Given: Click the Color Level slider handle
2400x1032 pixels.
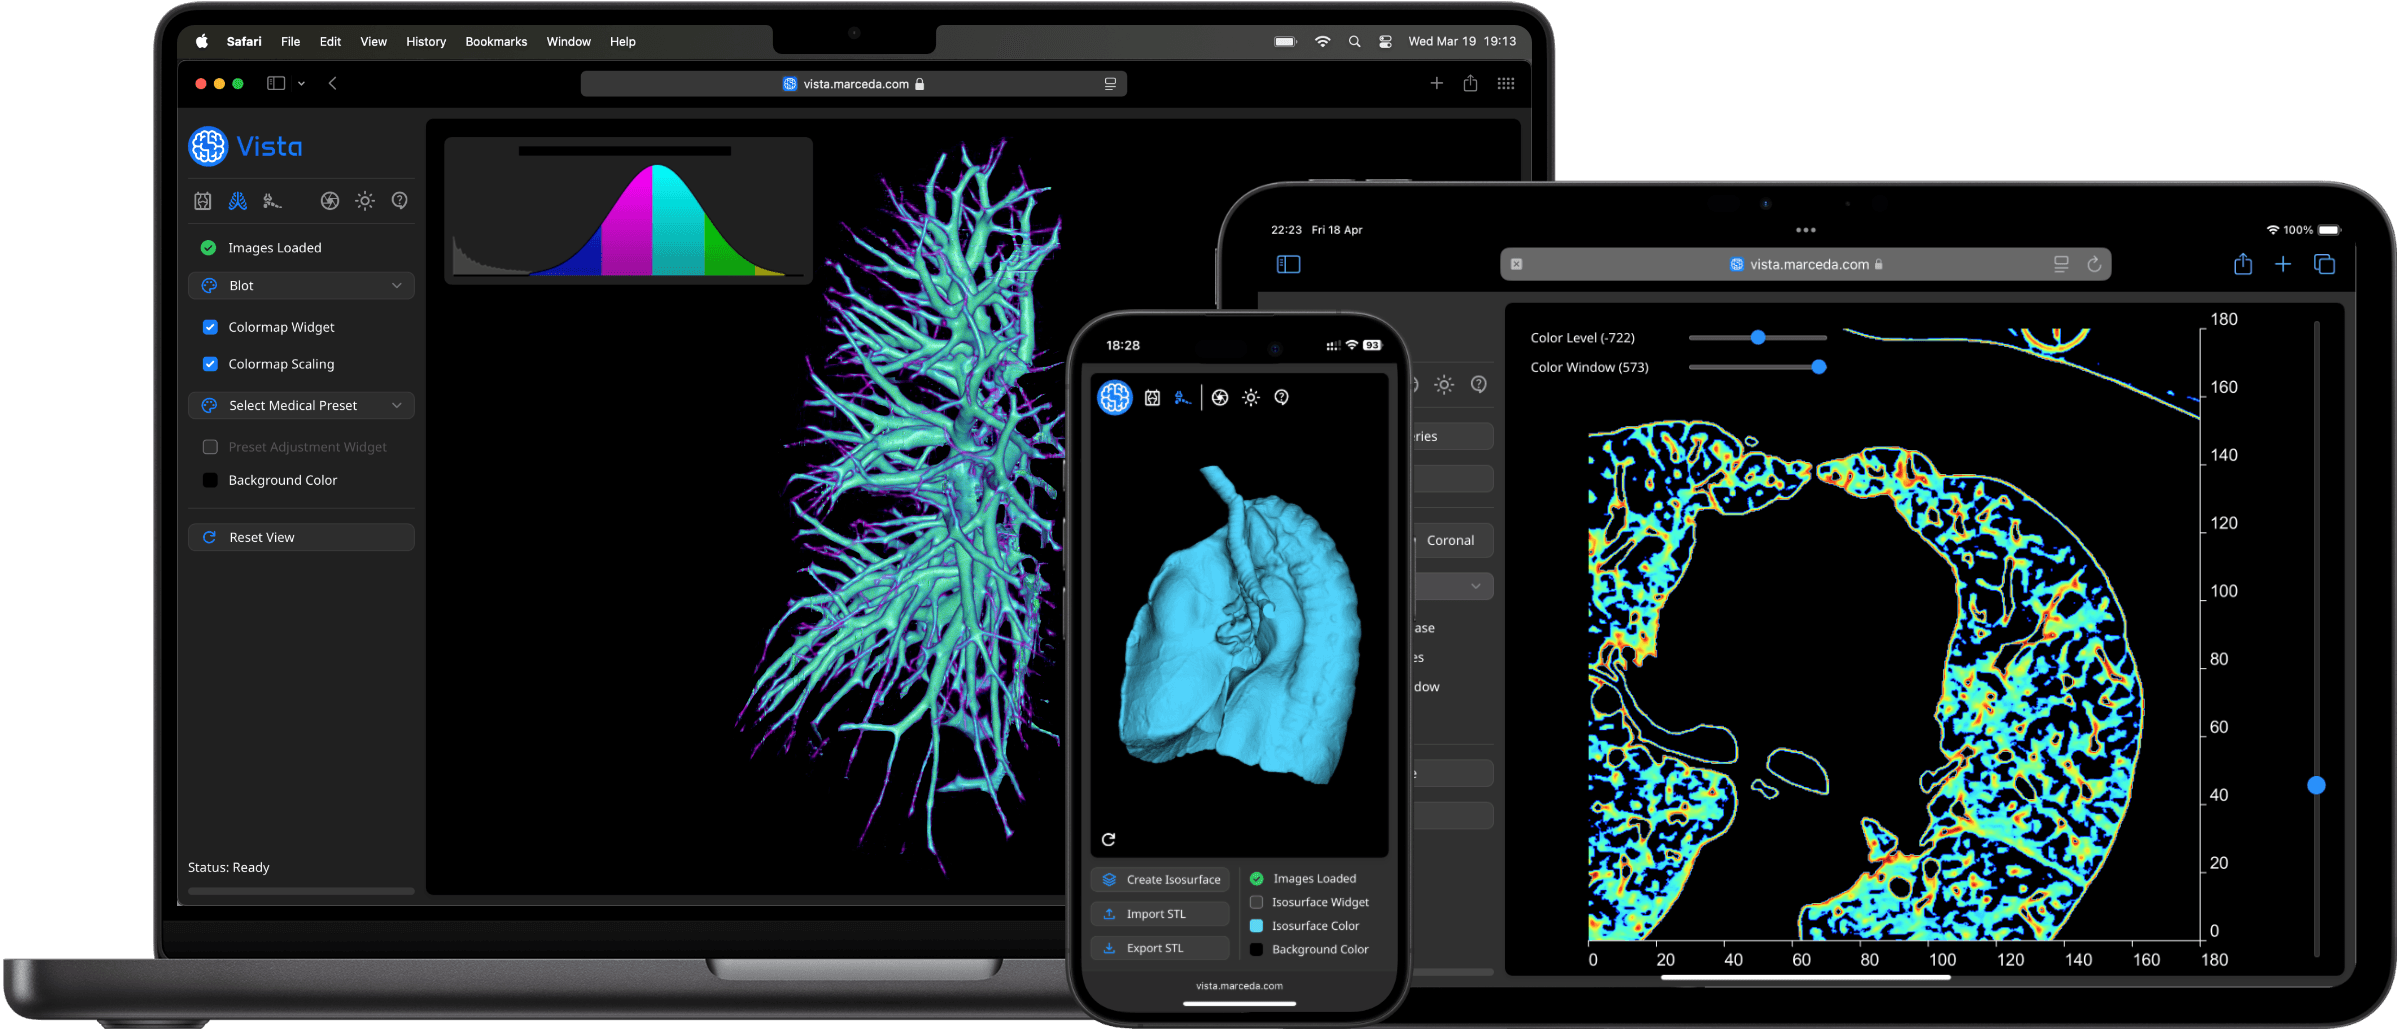Looking at the screenshot, I should 1757,338.
